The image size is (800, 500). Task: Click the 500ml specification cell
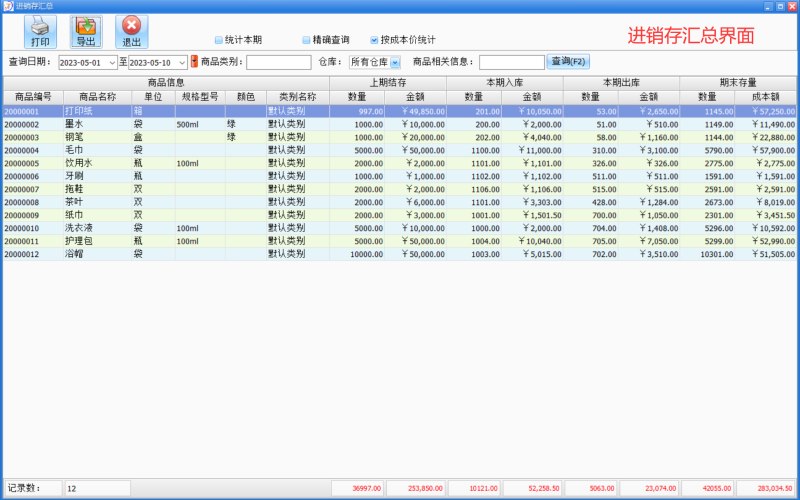click(200, 124)
